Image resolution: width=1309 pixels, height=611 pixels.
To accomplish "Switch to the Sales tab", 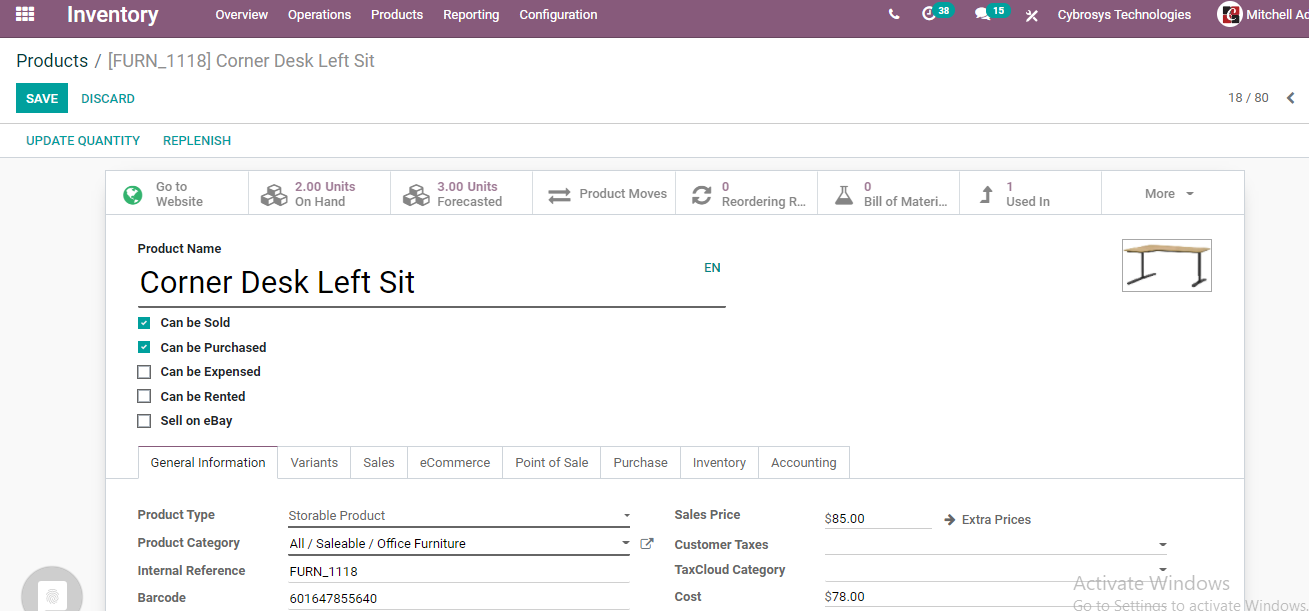I will pyautogui.click(x=379, y=463).
